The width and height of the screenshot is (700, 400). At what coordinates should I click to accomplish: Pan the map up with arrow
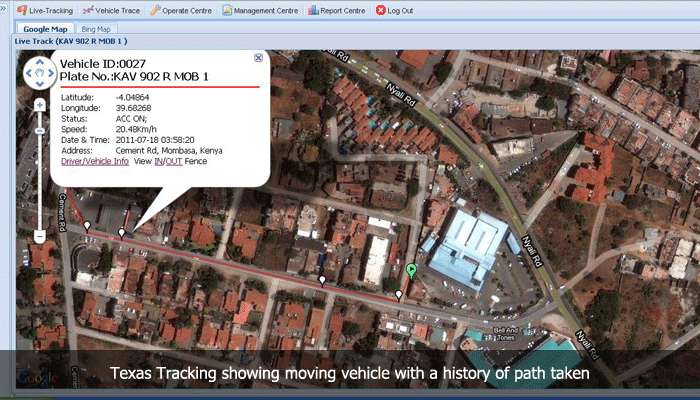pos(40,62)
